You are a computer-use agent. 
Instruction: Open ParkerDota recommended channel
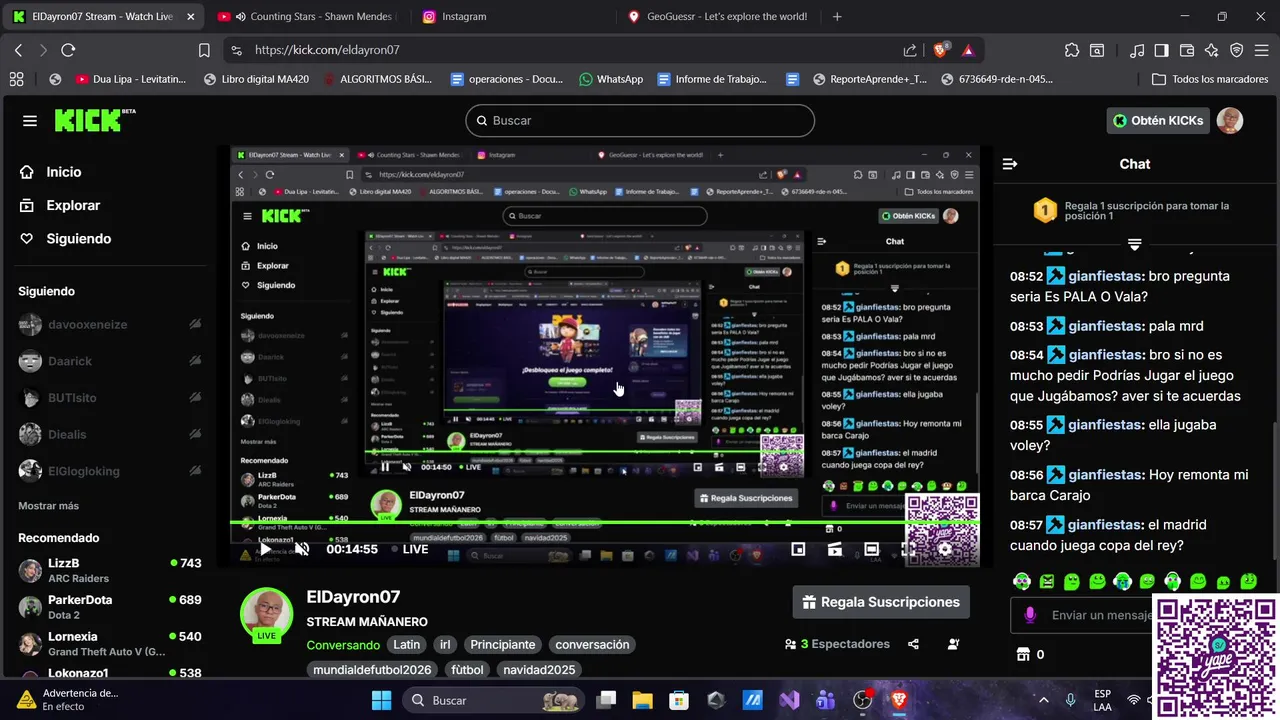(110, 607)
